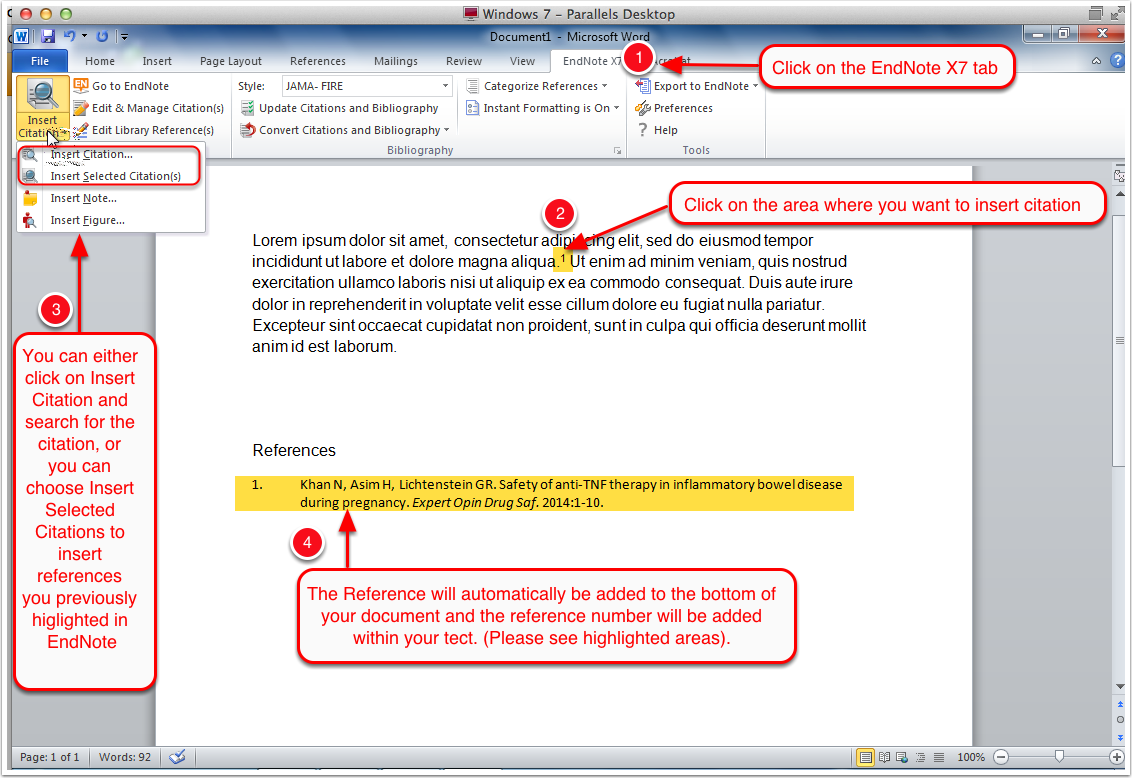Switch to Print Layout view

[865, 757]
